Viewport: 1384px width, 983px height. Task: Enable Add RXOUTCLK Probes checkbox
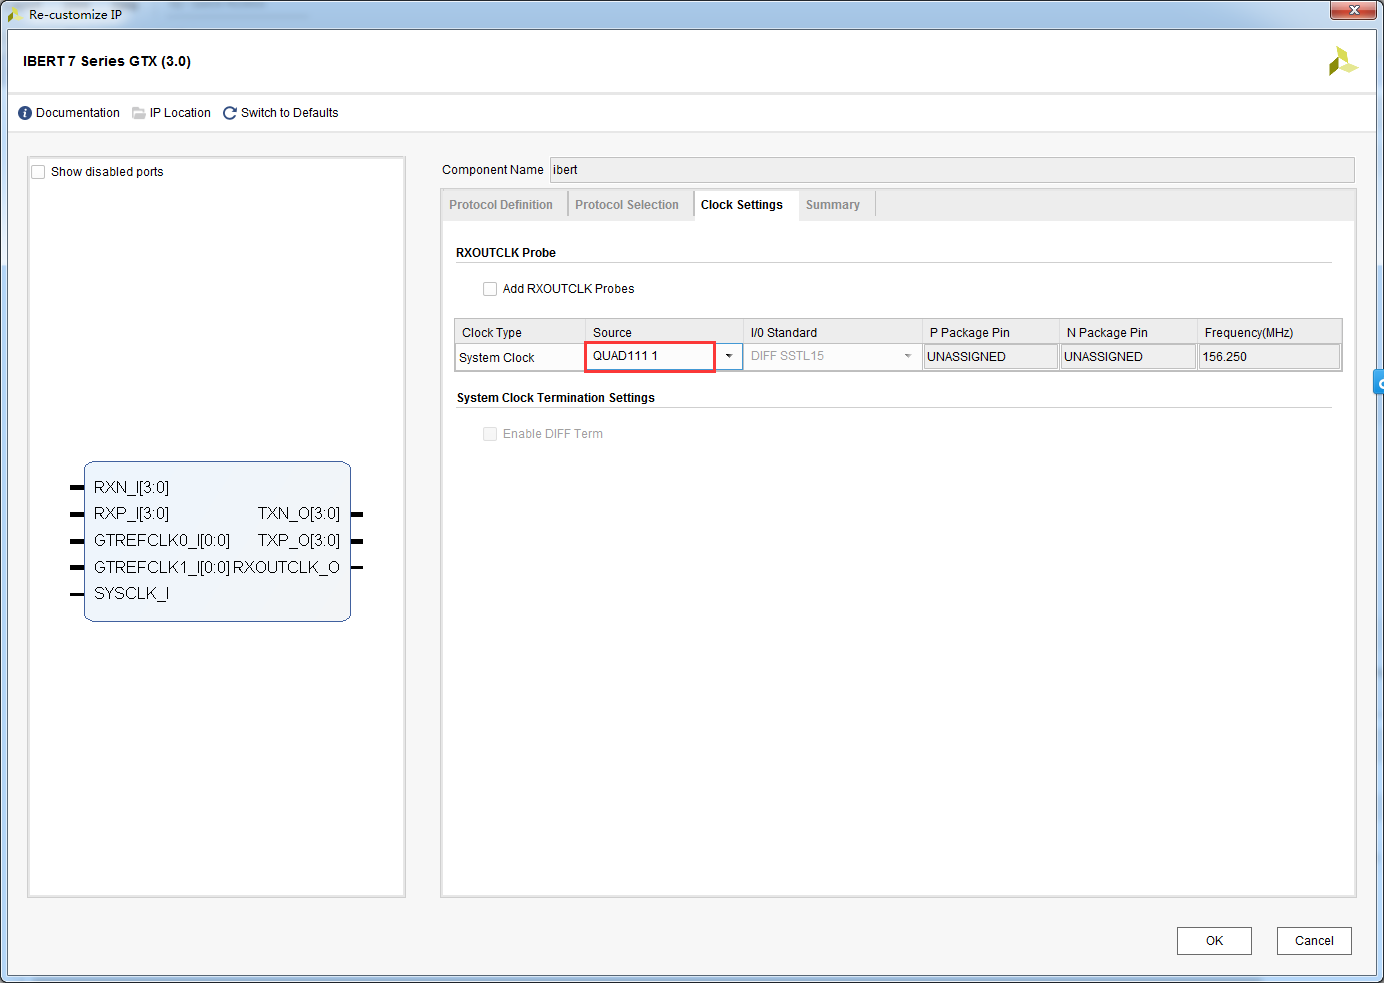click(x=490, y=289)
